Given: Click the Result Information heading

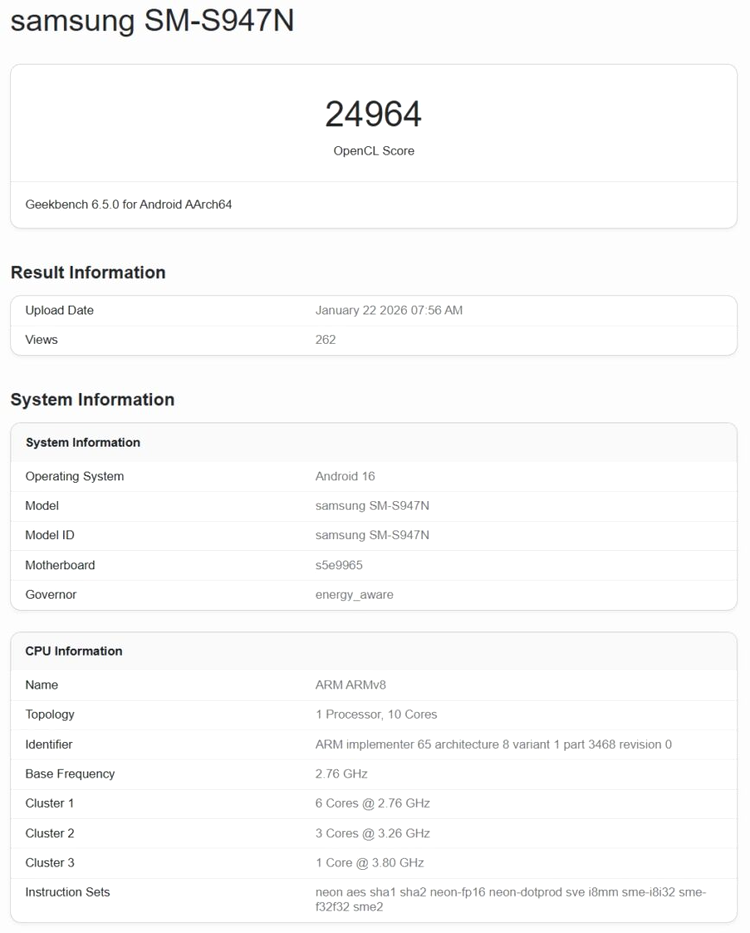Looking at the screenshot, I should (x=88, y=273).
